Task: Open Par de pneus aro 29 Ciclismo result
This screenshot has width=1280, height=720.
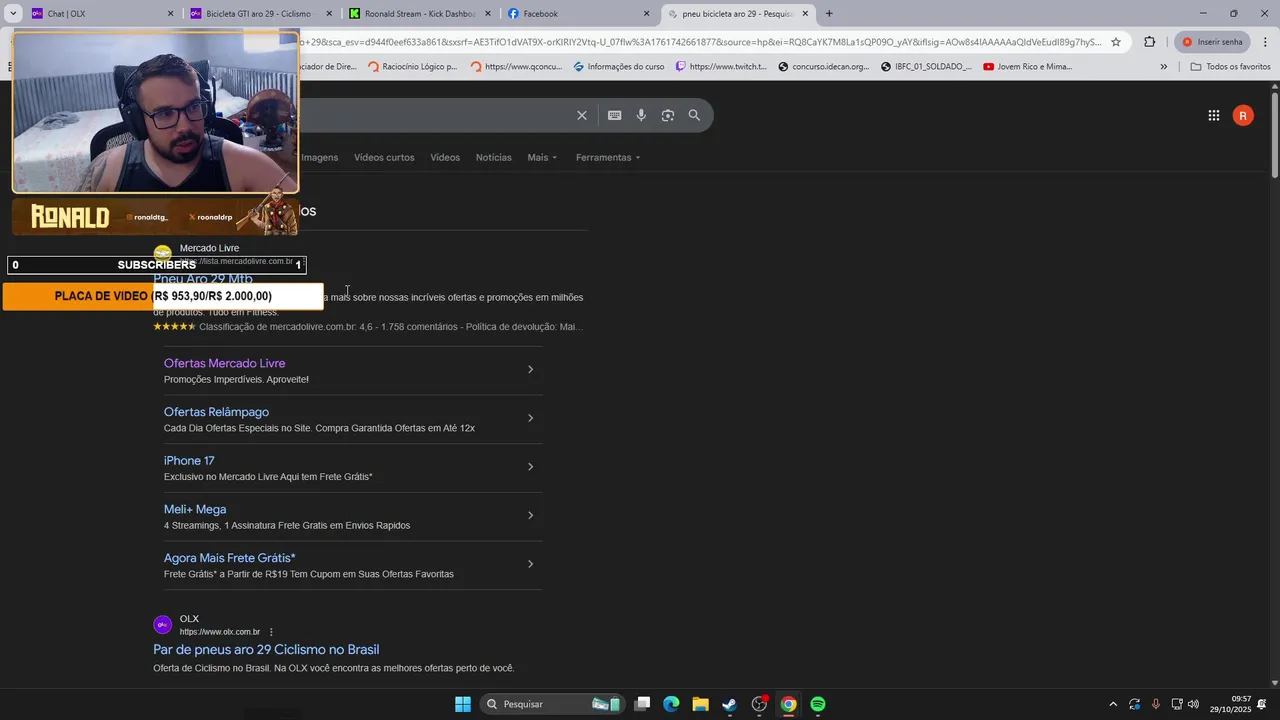Action: (x=266, y=650)
